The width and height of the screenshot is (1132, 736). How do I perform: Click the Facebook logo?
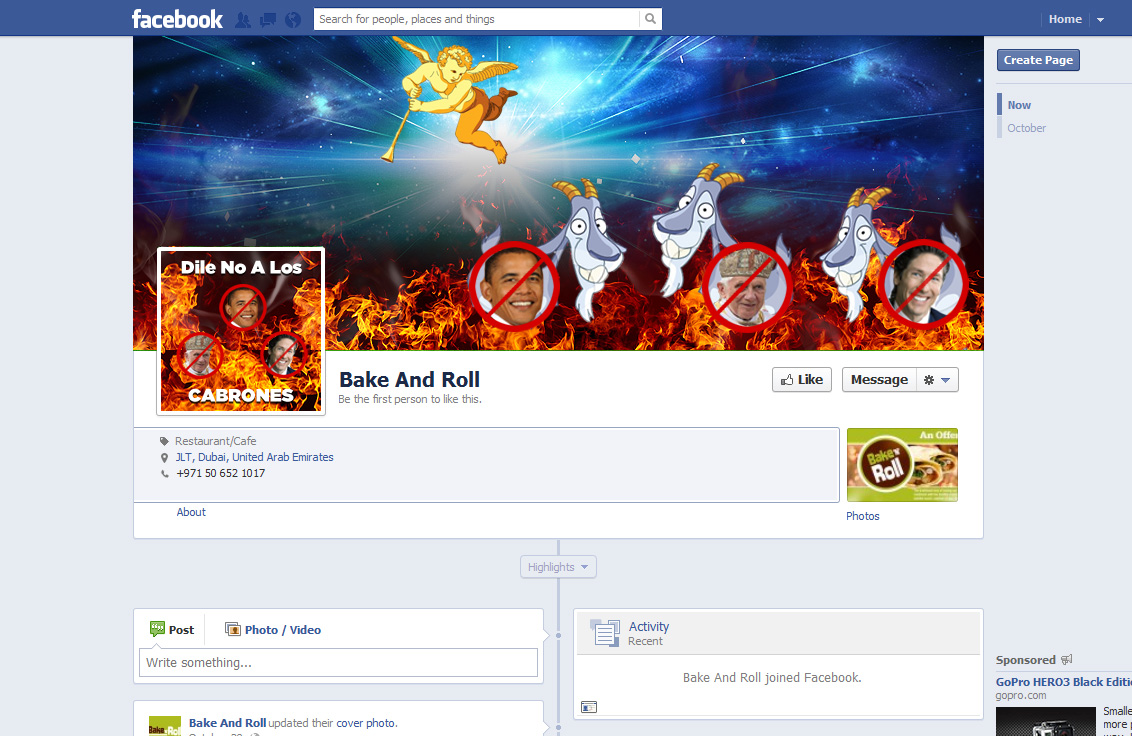click(177, 19)
